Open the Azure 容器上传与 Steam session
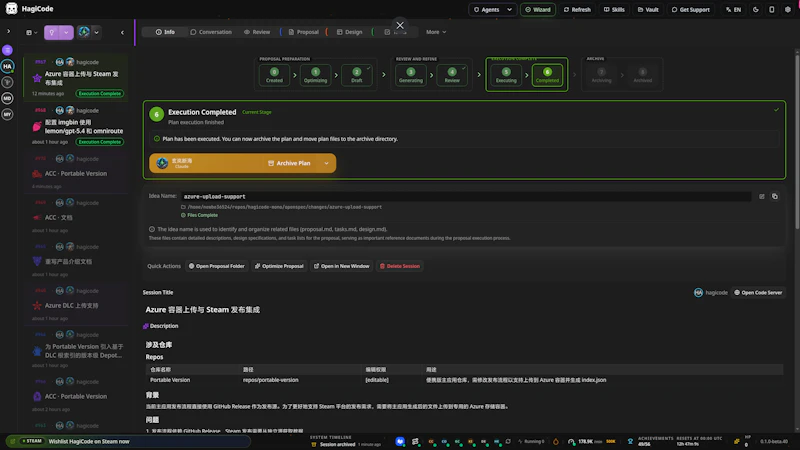The height and width of the screenshot is (450, 800). click(x=76, y=78)
